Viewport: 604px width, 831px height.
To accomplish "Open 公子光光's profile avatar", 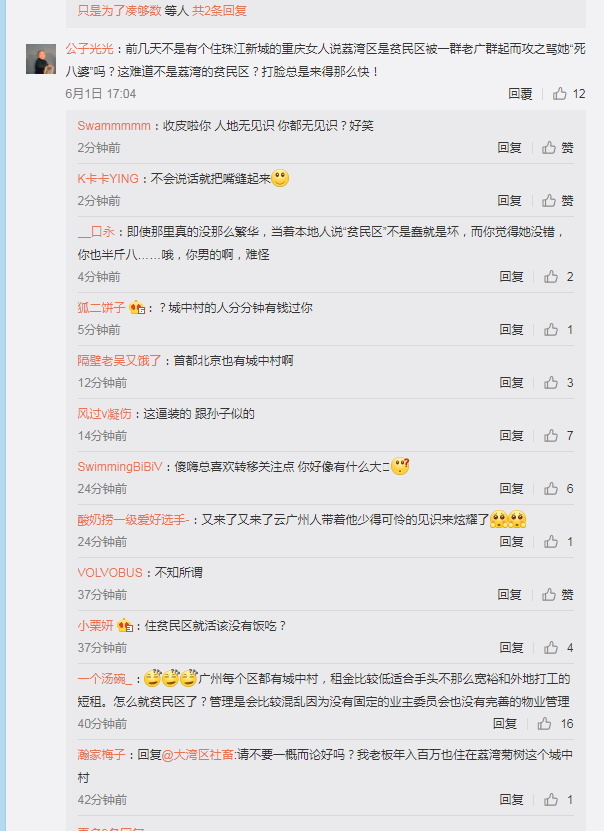I will 41,59.
